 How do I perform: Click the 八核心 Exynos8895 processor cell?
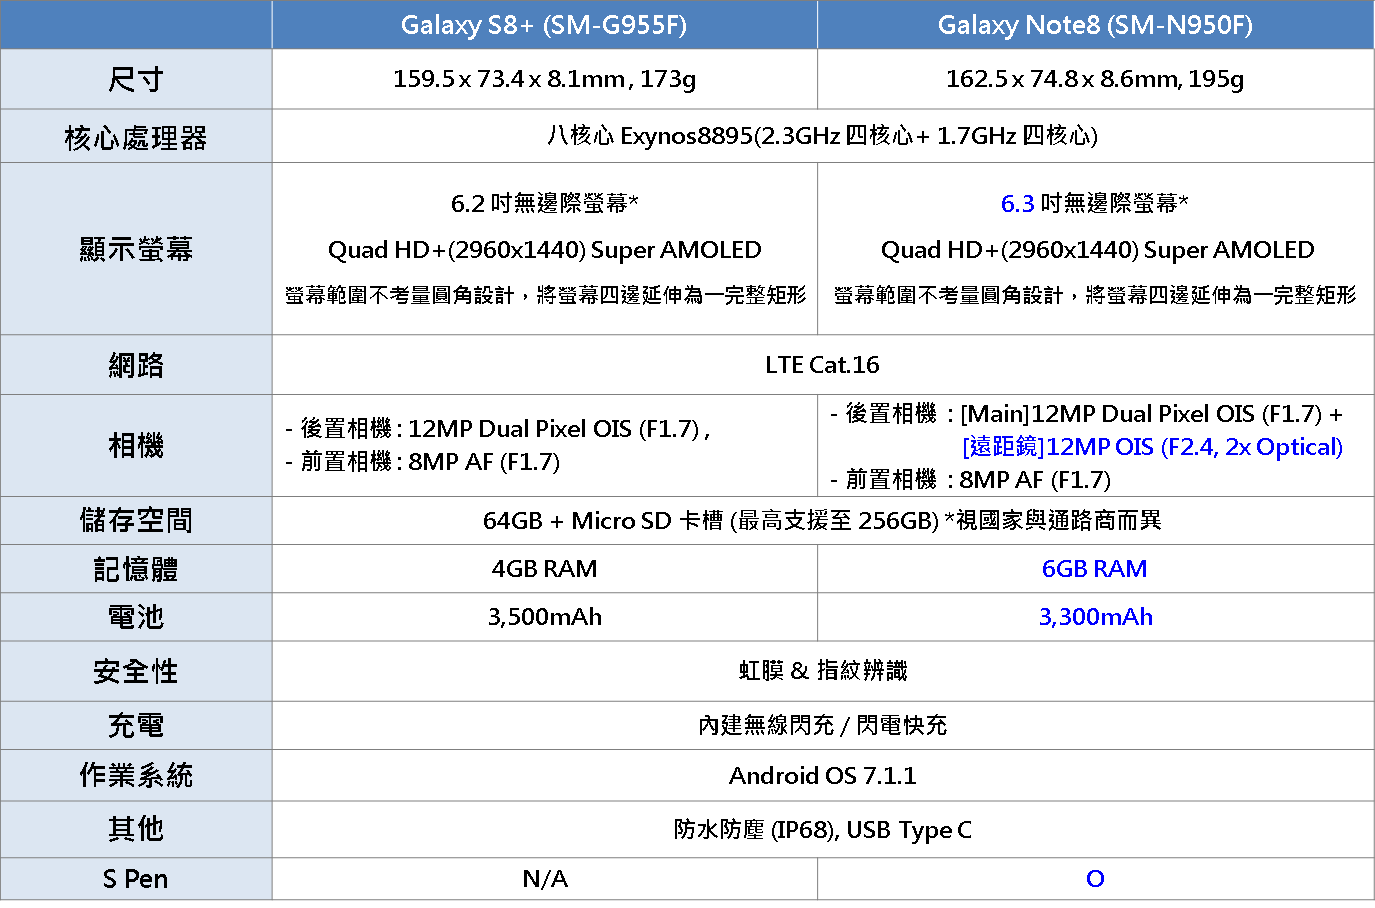coord(822,136)
